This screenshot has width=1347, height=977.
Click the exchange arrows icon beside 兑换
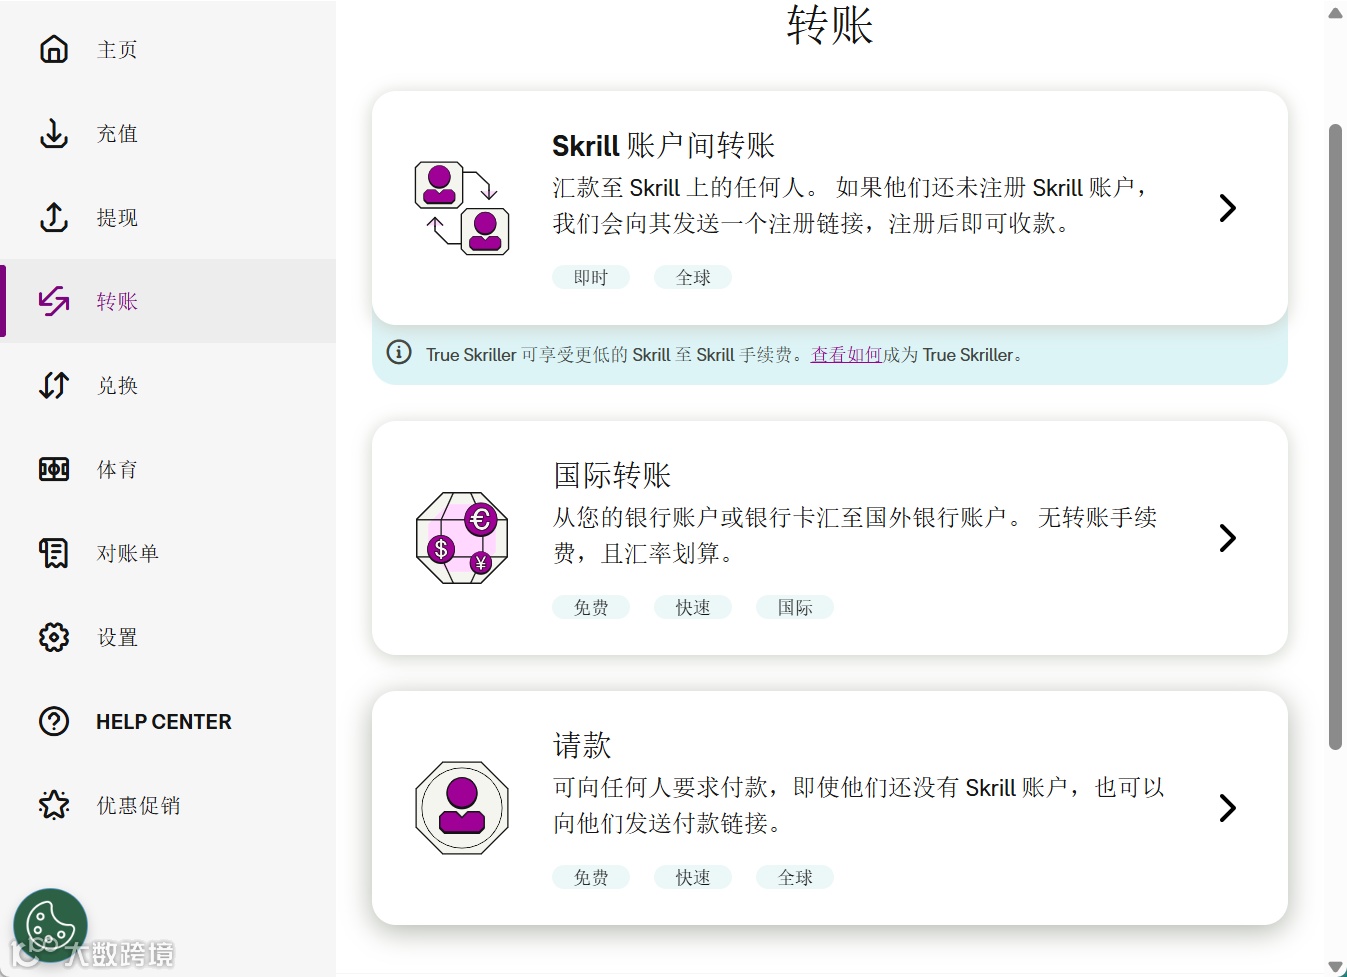coord(54,385)
